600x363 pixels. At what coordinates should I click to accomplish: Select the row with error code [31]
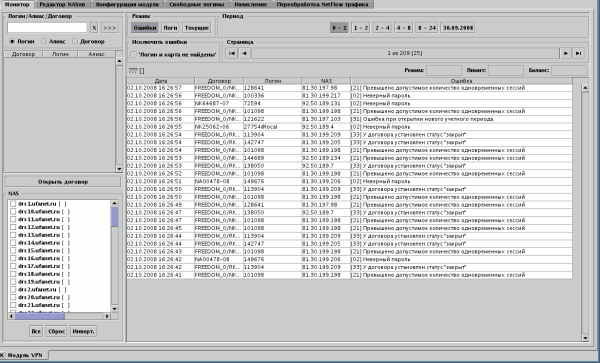[x=349, y=119]
